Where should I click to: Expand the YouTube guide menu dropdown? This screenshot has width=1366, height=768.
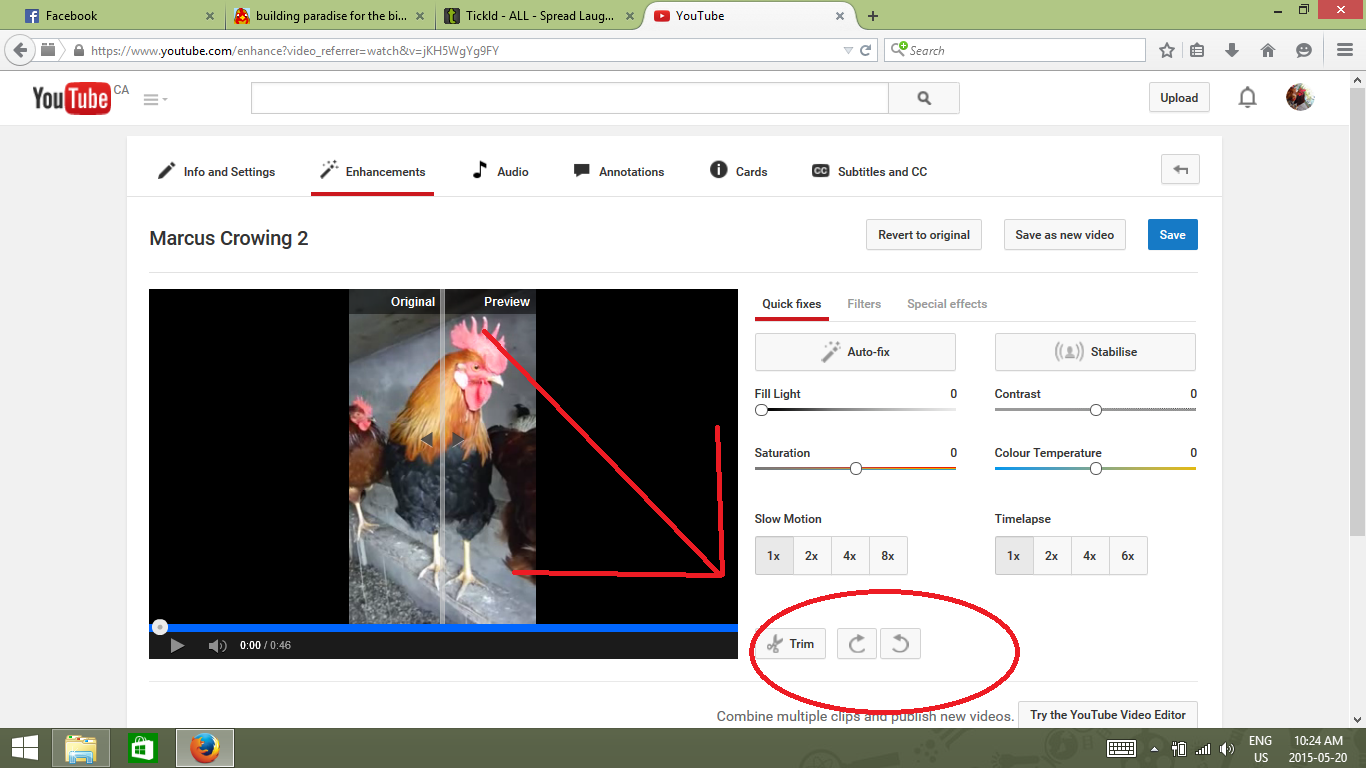[x=155, y=99]
